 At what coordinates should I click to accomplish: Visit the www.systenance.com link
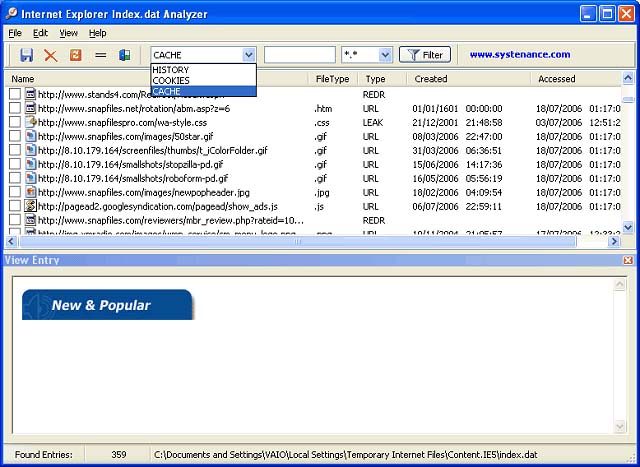519,55
